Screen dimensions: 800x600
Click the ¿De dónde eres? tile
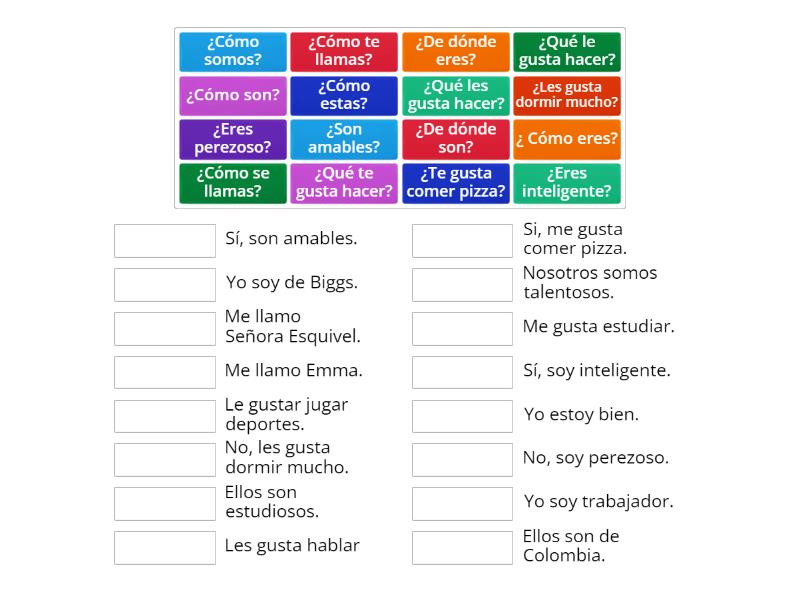tap(456, 50)
